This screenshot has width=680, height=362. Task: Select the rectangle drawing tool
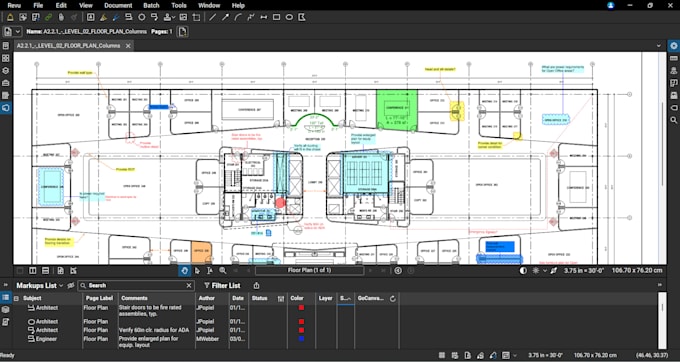[276, 17]
